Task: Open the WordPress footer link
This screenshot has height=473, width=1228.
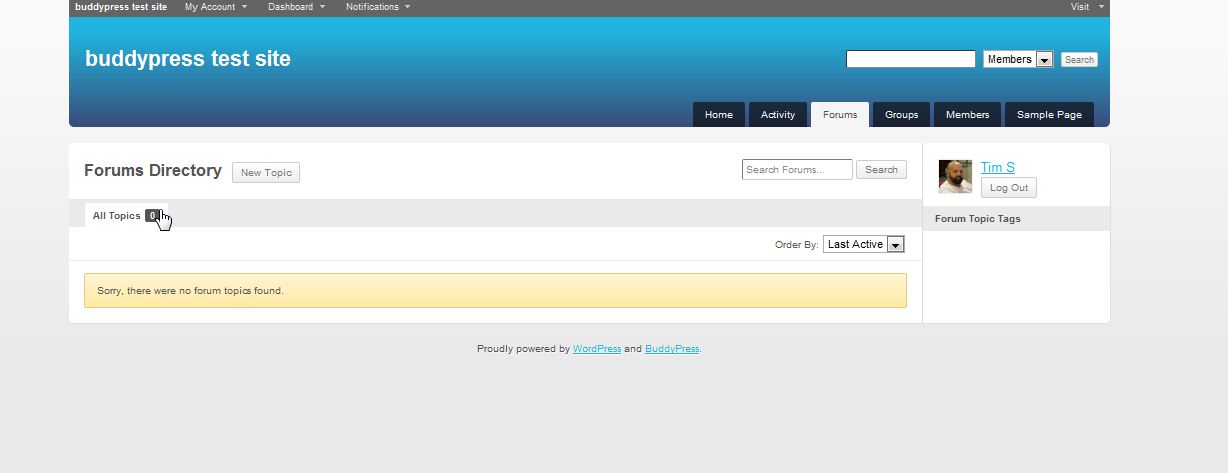Action: click(597, 349)
